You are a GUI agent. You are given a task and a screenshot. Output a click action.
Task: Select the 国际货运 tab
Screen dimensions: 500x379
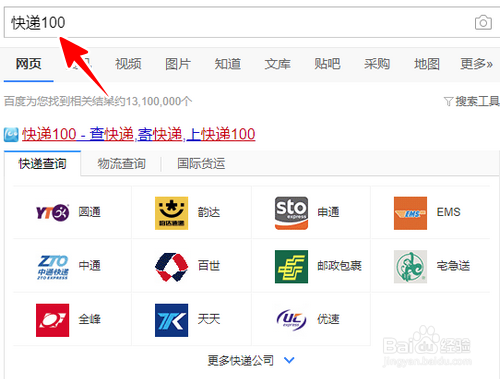pyautogui.click(x=201, y=164)
